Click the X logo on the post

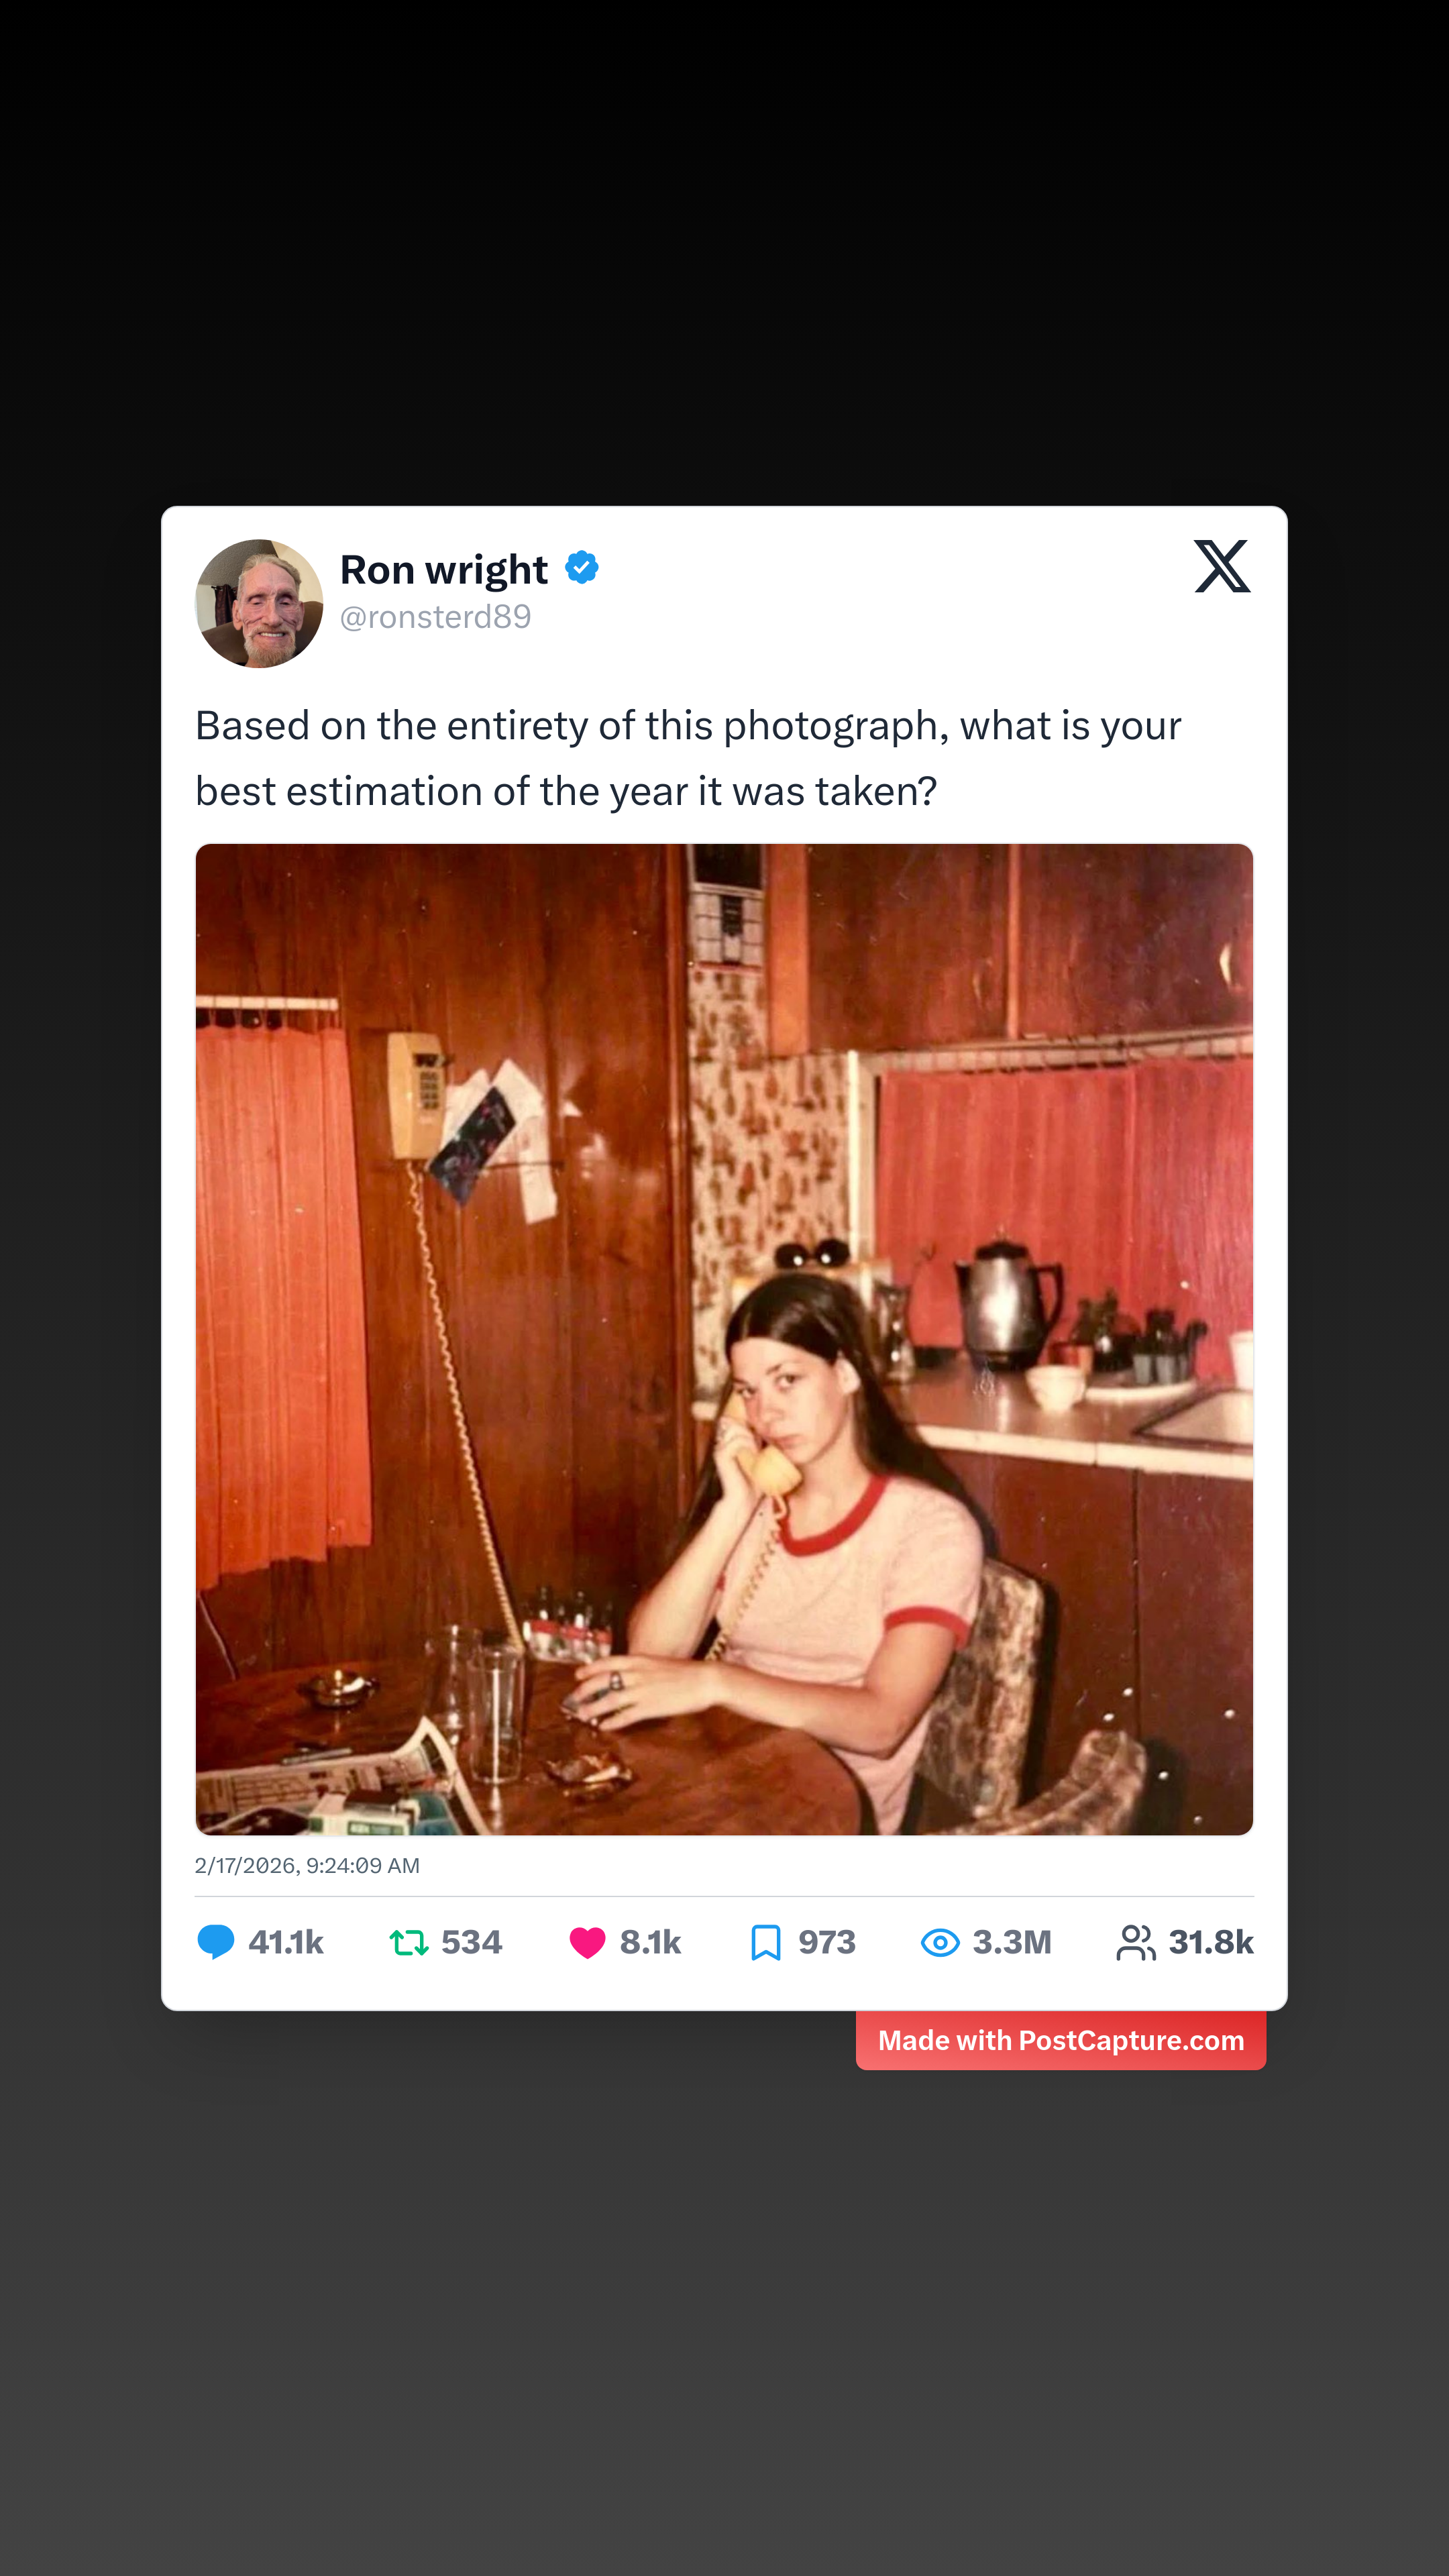click(x=1221, y=566)
